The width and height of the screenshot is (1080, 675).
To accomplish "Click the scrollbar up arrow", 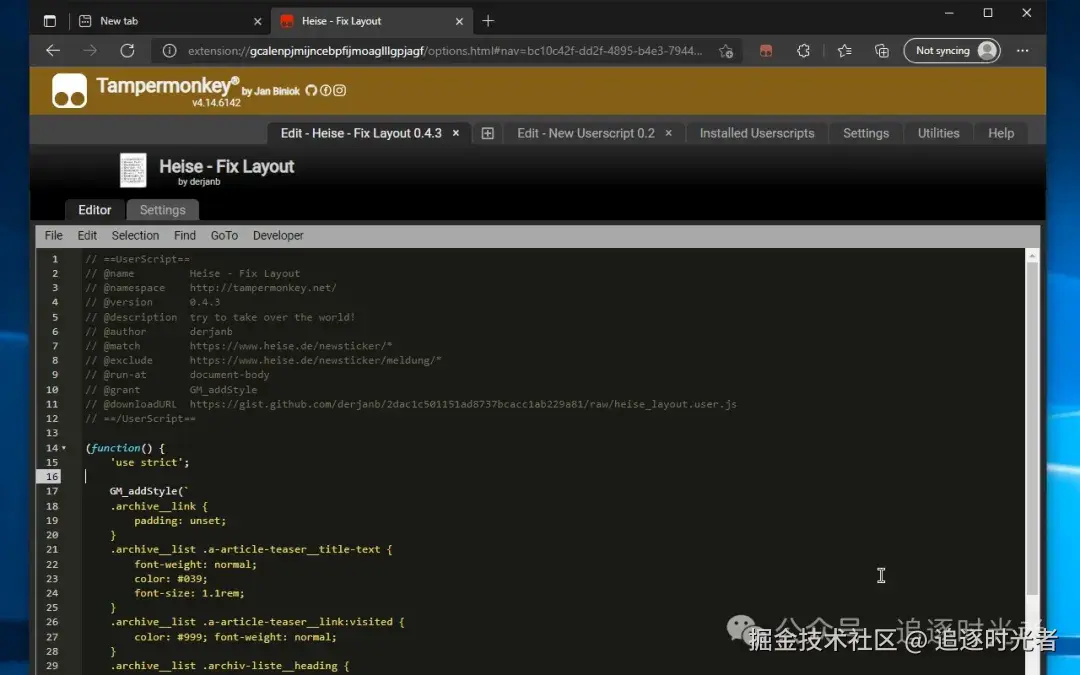I will (x=1032, y=256).
